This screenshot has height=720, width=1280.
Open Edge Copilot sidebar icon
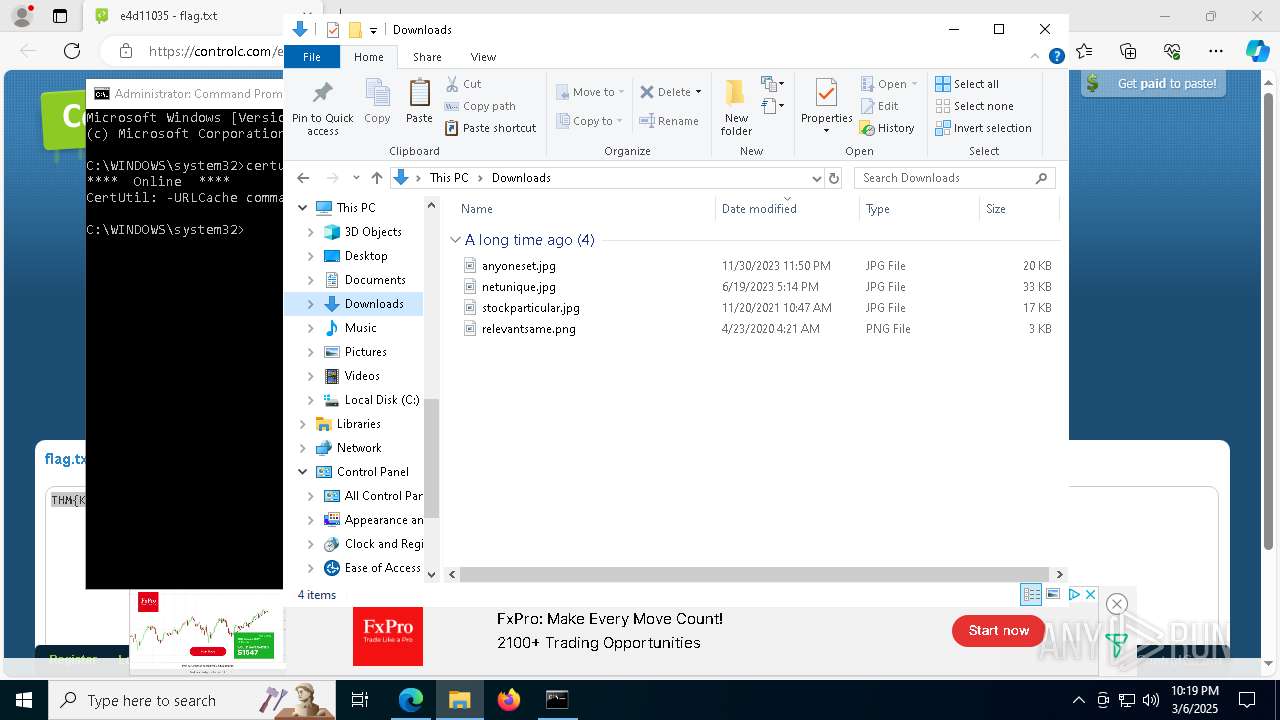pos(1257,51)
